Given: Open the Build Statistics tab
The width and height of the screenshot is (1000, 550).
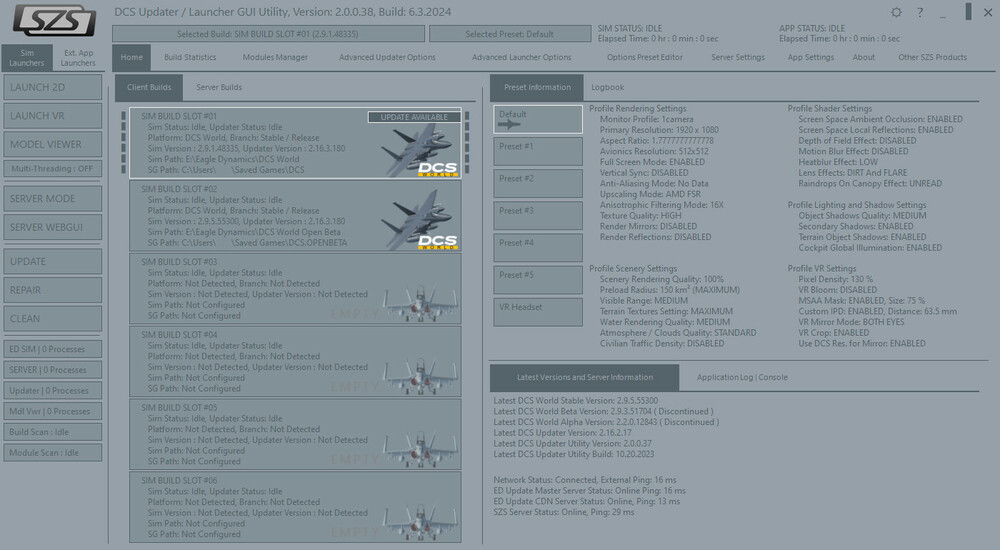Looking at the screenshot, I should [190, 57].
